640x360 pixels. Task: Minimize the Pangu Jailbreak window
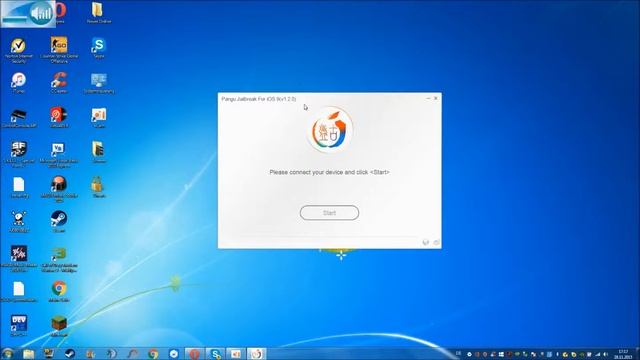pyautogui.click(x=428, y=98)
